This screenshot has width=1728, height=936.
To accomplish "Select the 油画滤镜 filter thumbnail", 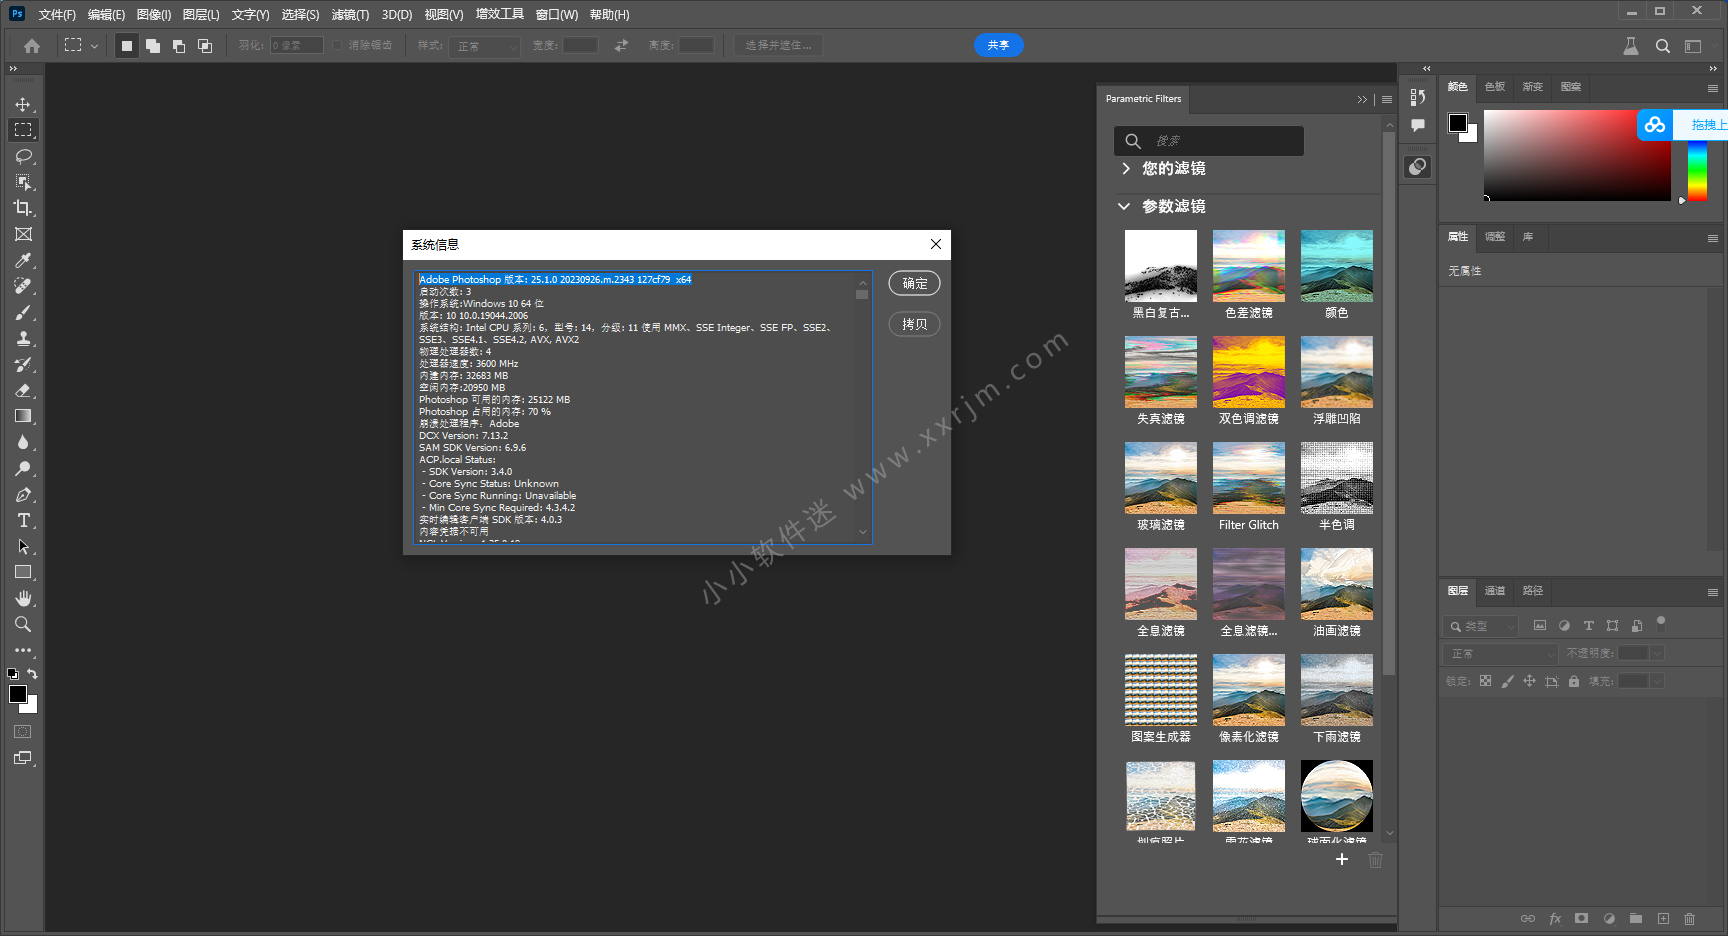I will pyautogui.click(x=1337, y=584).
